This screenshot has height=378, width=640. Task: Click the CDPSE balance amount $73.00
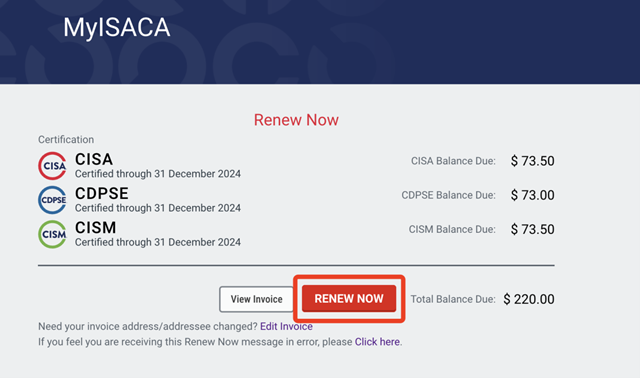tap(532, 195)
